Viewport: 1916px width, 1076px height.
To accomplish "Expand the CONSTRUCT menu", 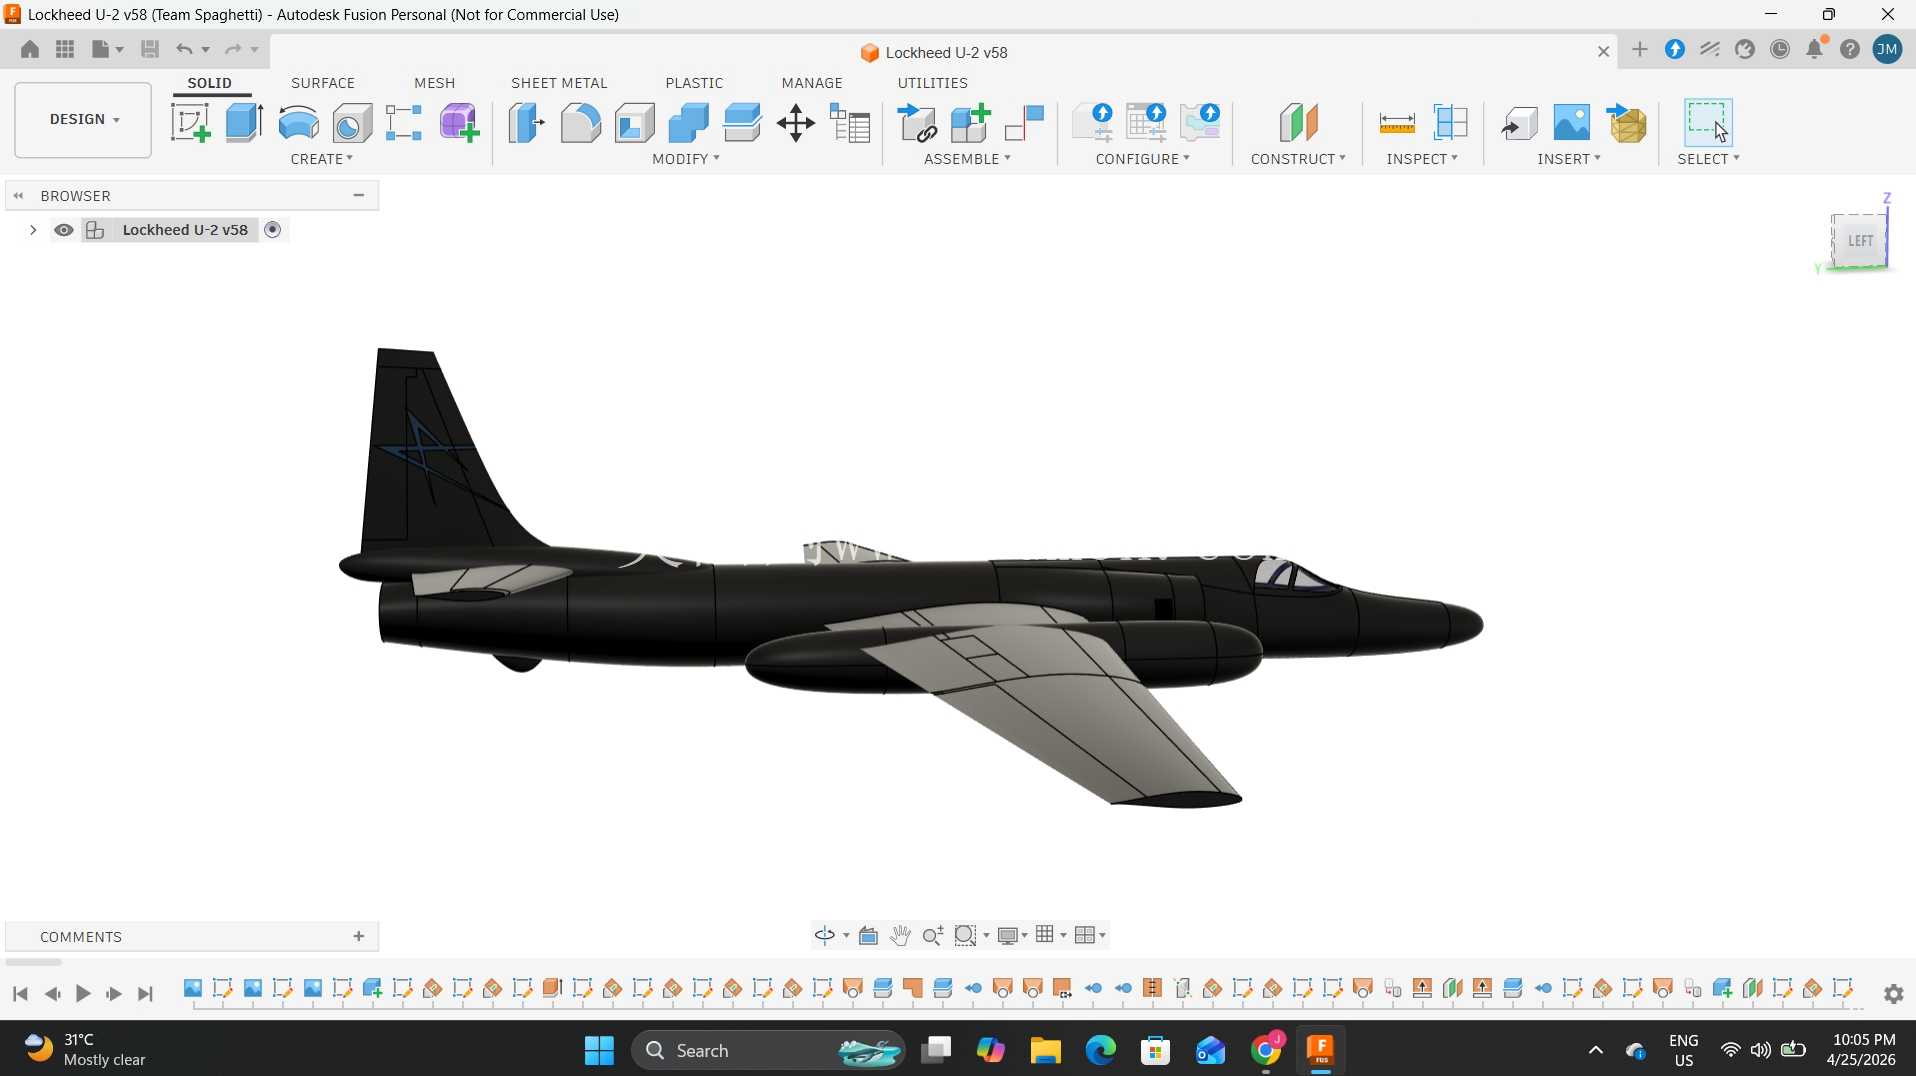I will tap(1298, 159).
